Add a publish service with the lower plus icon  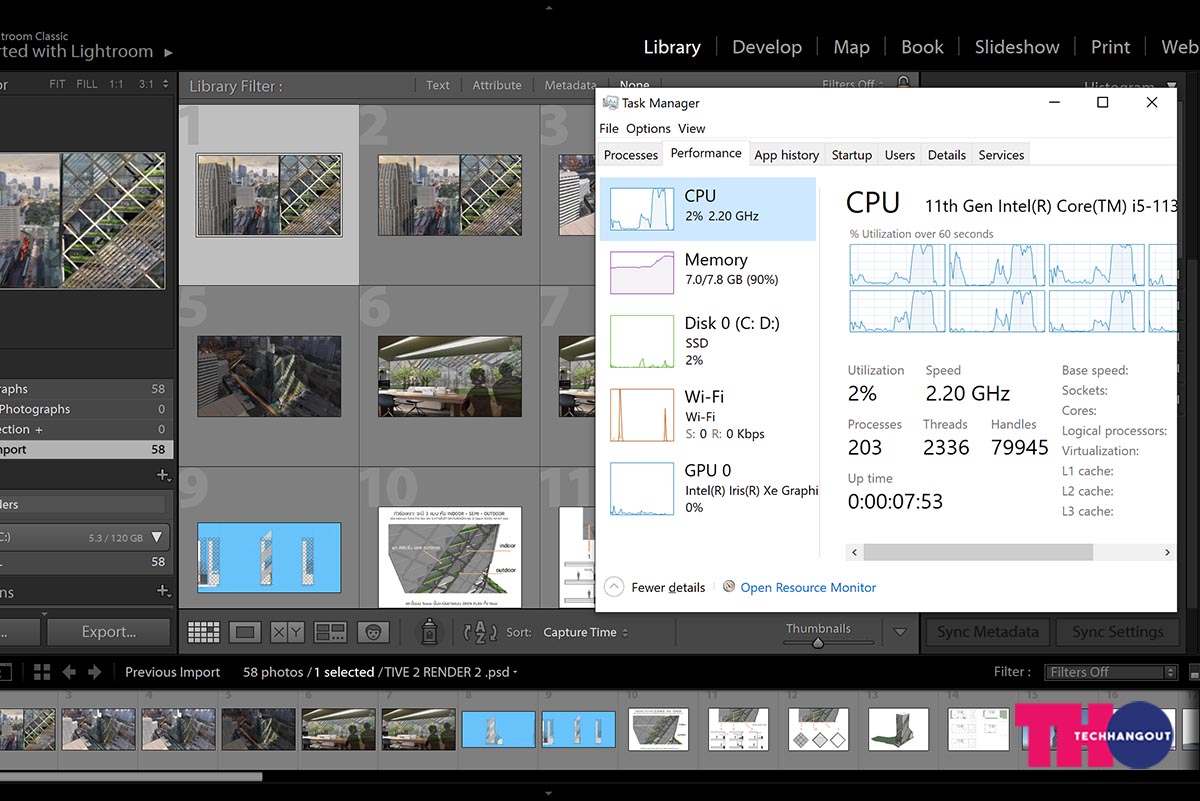[x=163, y=592]
